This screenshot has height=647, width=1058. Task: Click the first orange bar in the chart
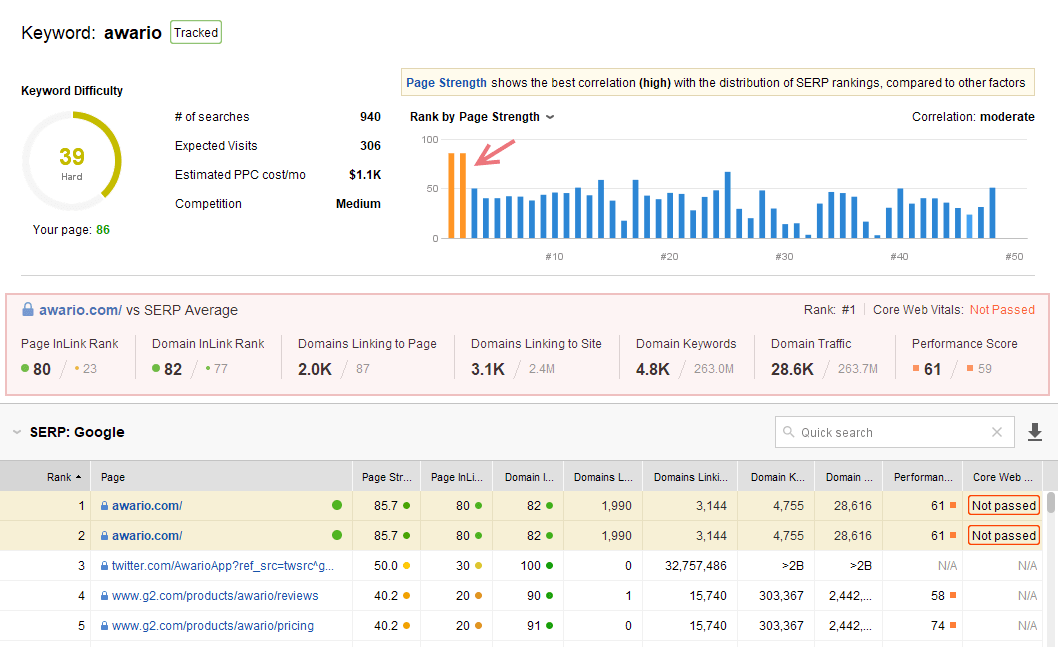(451, 196)
